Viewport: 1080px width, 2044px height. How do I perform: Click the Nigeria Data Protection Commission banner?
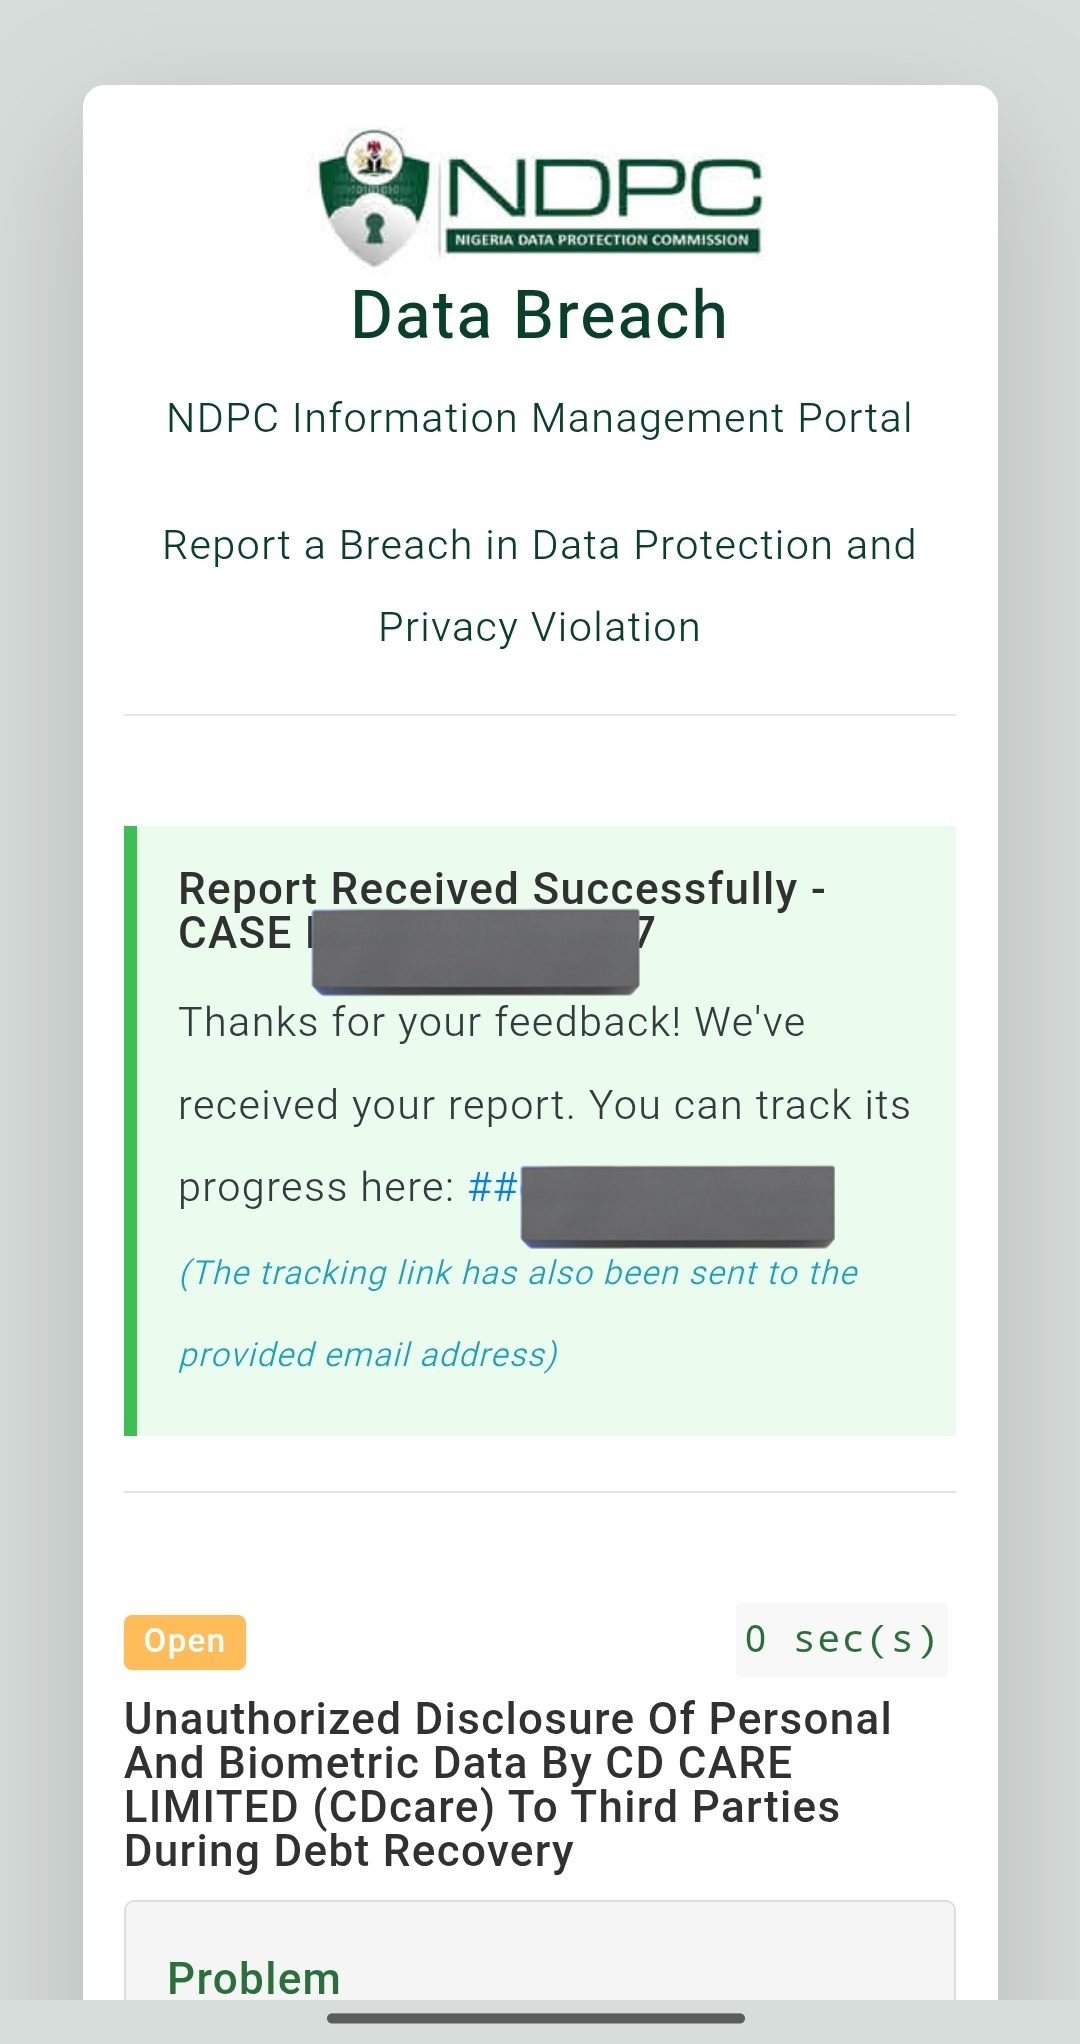(602, 240)
